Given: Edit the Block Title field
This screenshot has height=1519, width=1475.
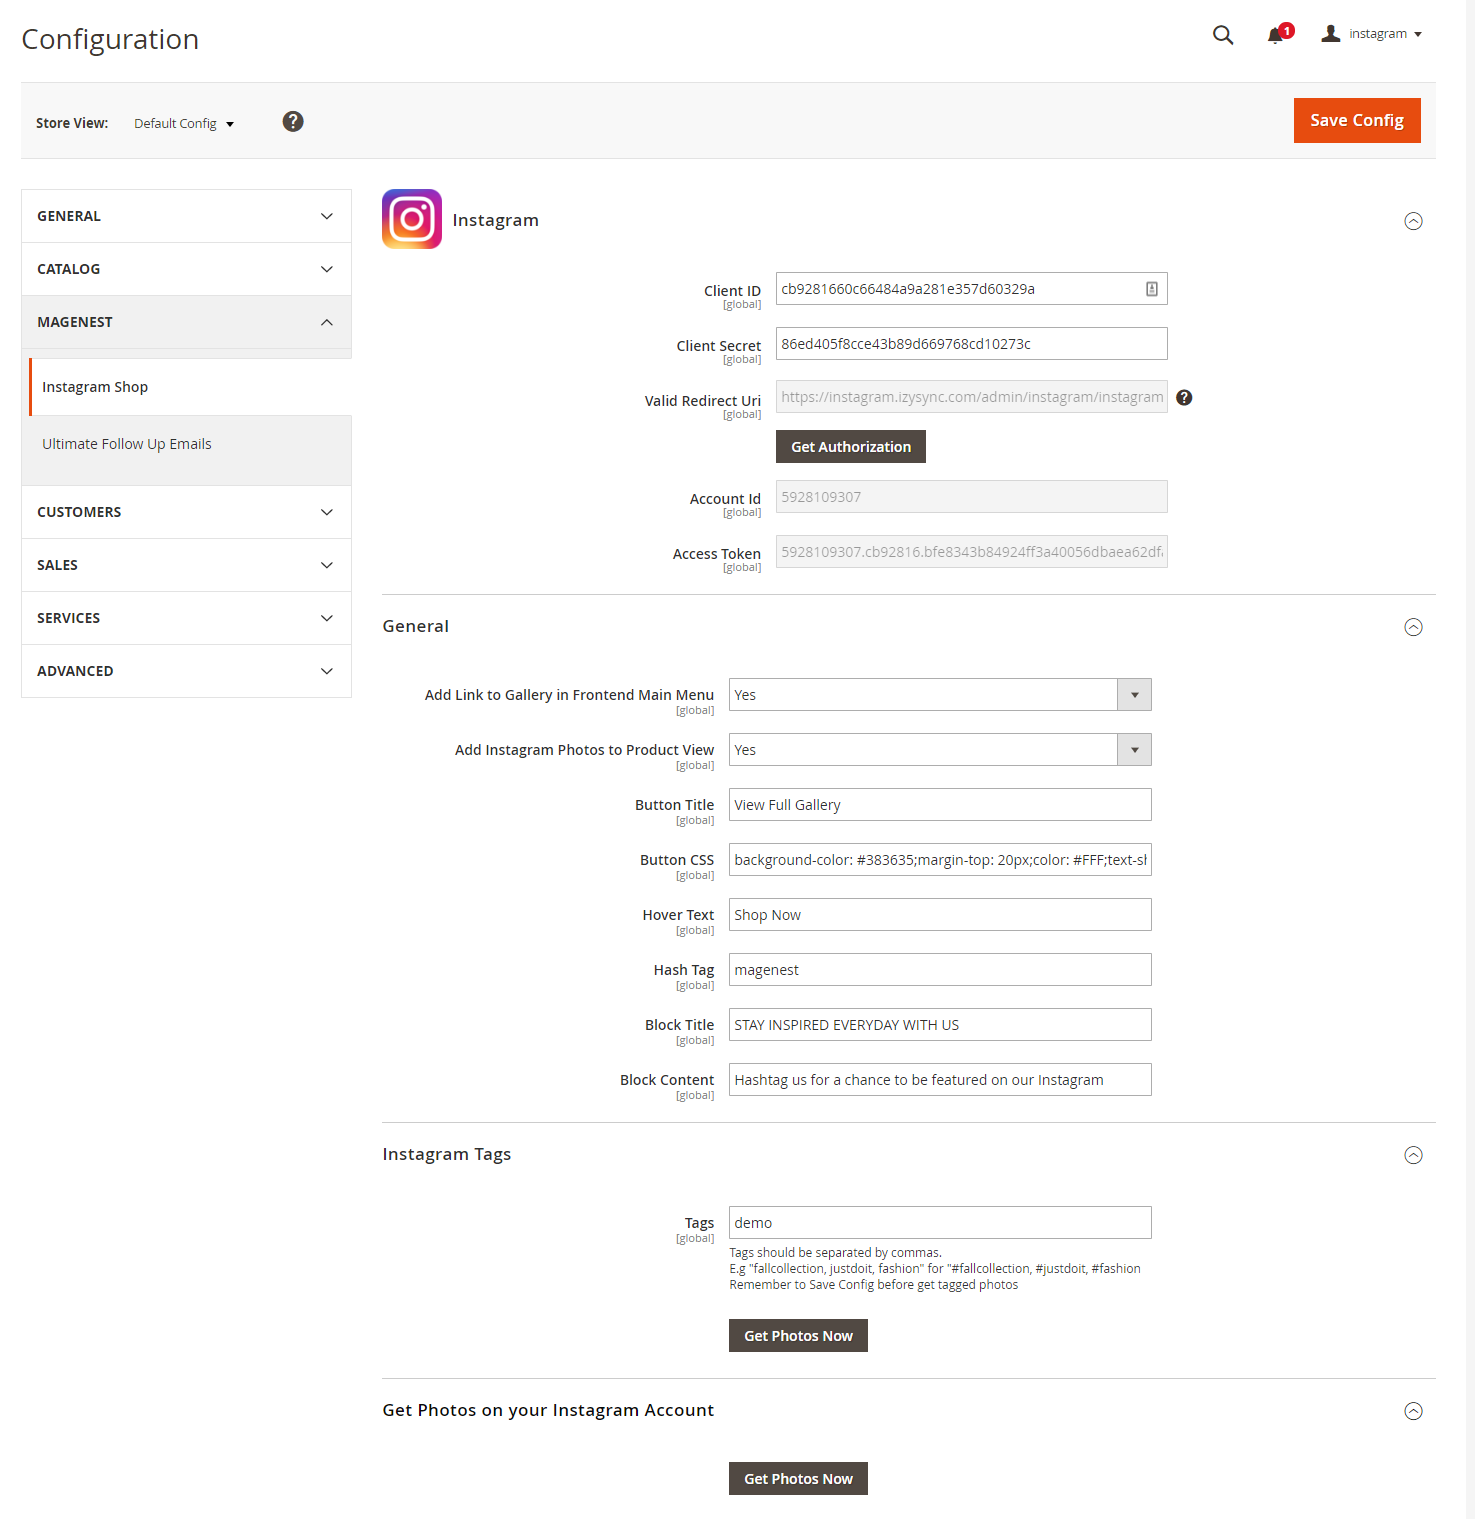Looking at the screenshot, I should point(940,1025).
